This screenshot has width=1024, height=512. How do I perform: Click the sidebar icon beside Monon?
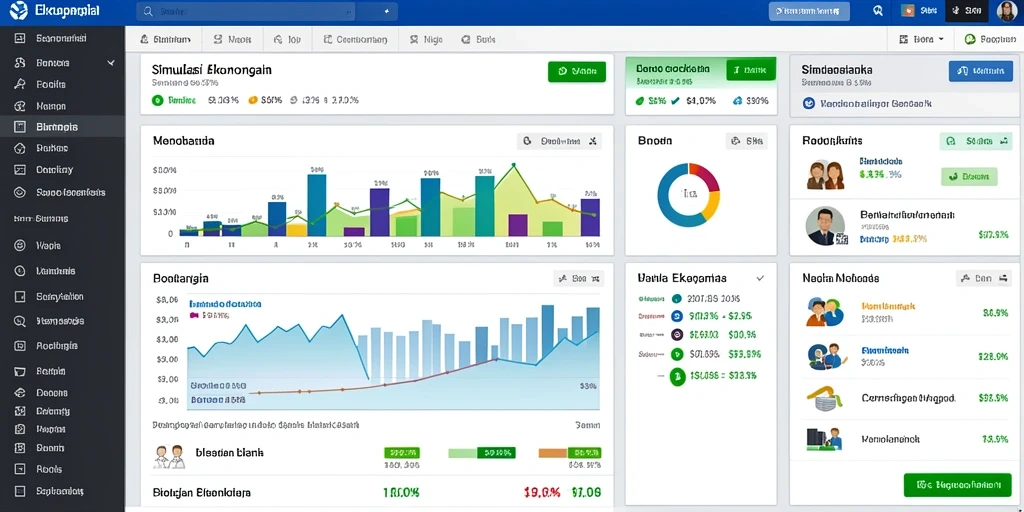pos(20,106)
